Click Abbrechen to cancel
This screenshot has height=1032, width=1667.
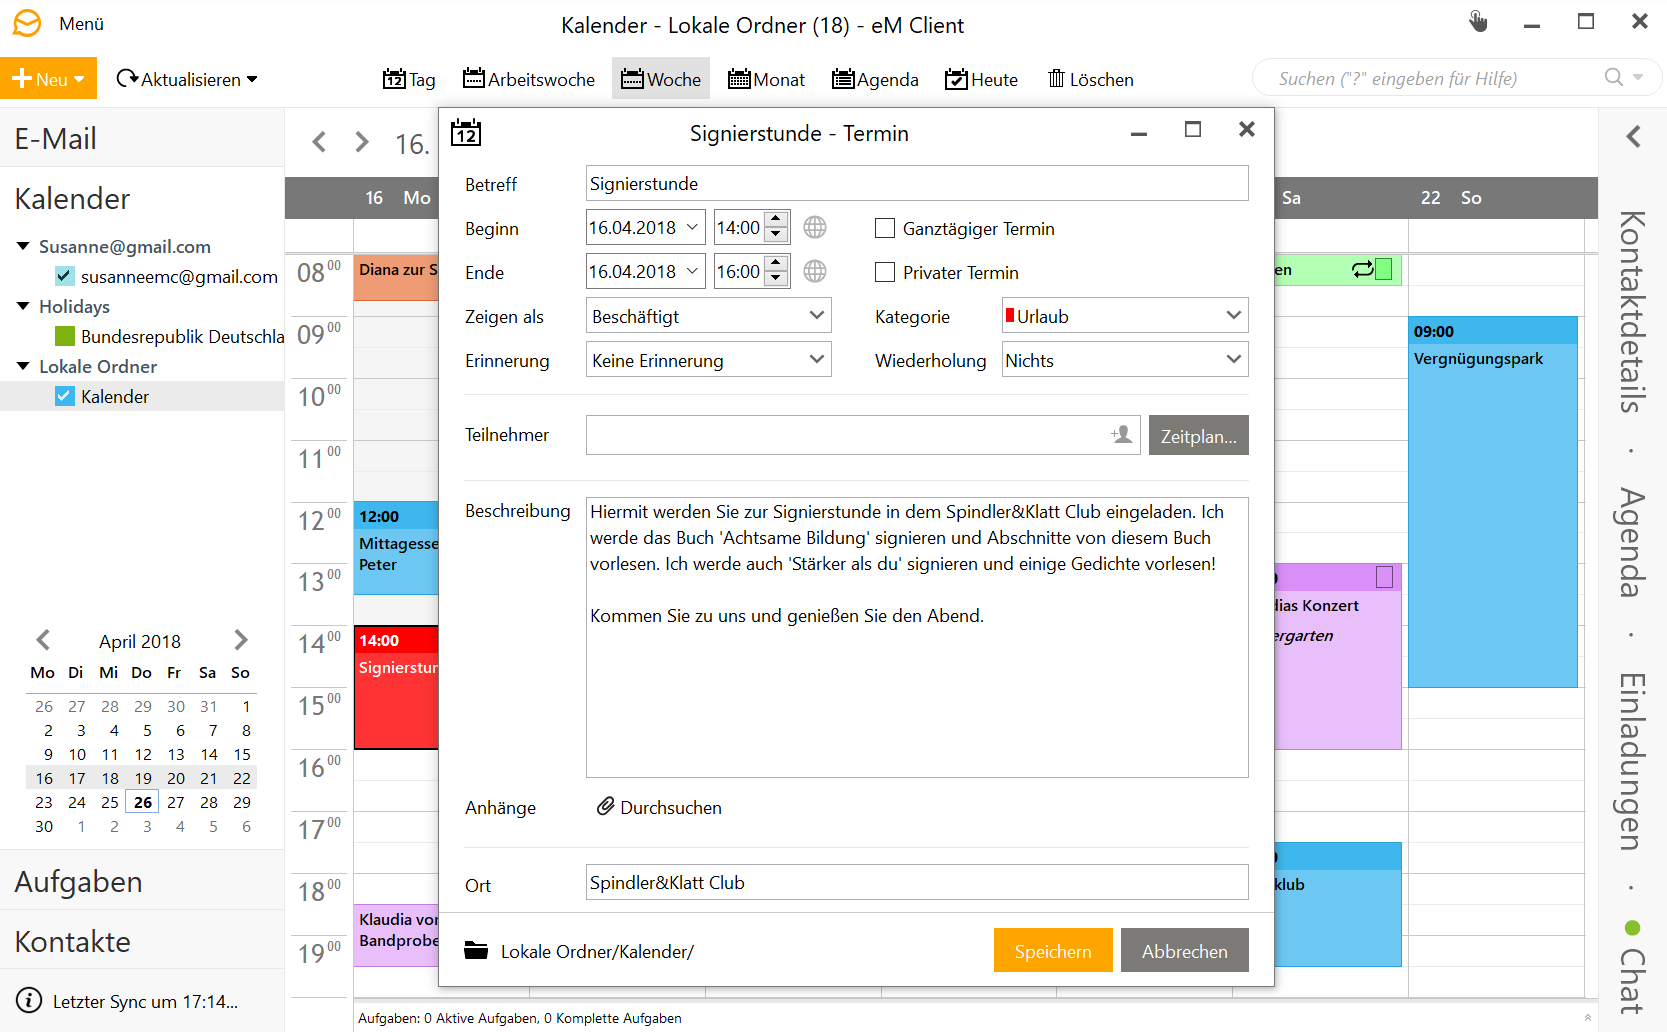coord(1185,950)
